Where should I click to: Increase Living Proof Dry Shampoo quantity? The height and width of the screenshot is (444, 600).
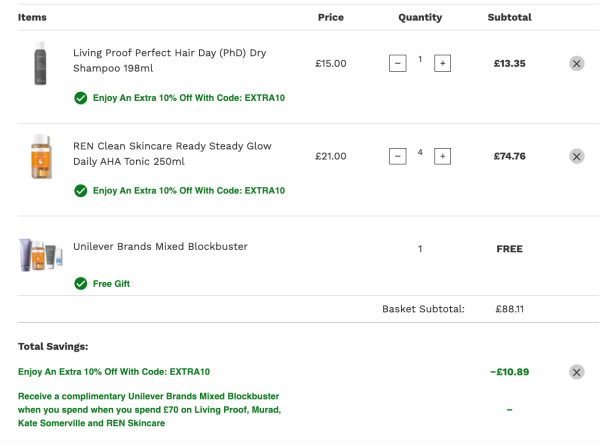[x=442, y=63]
